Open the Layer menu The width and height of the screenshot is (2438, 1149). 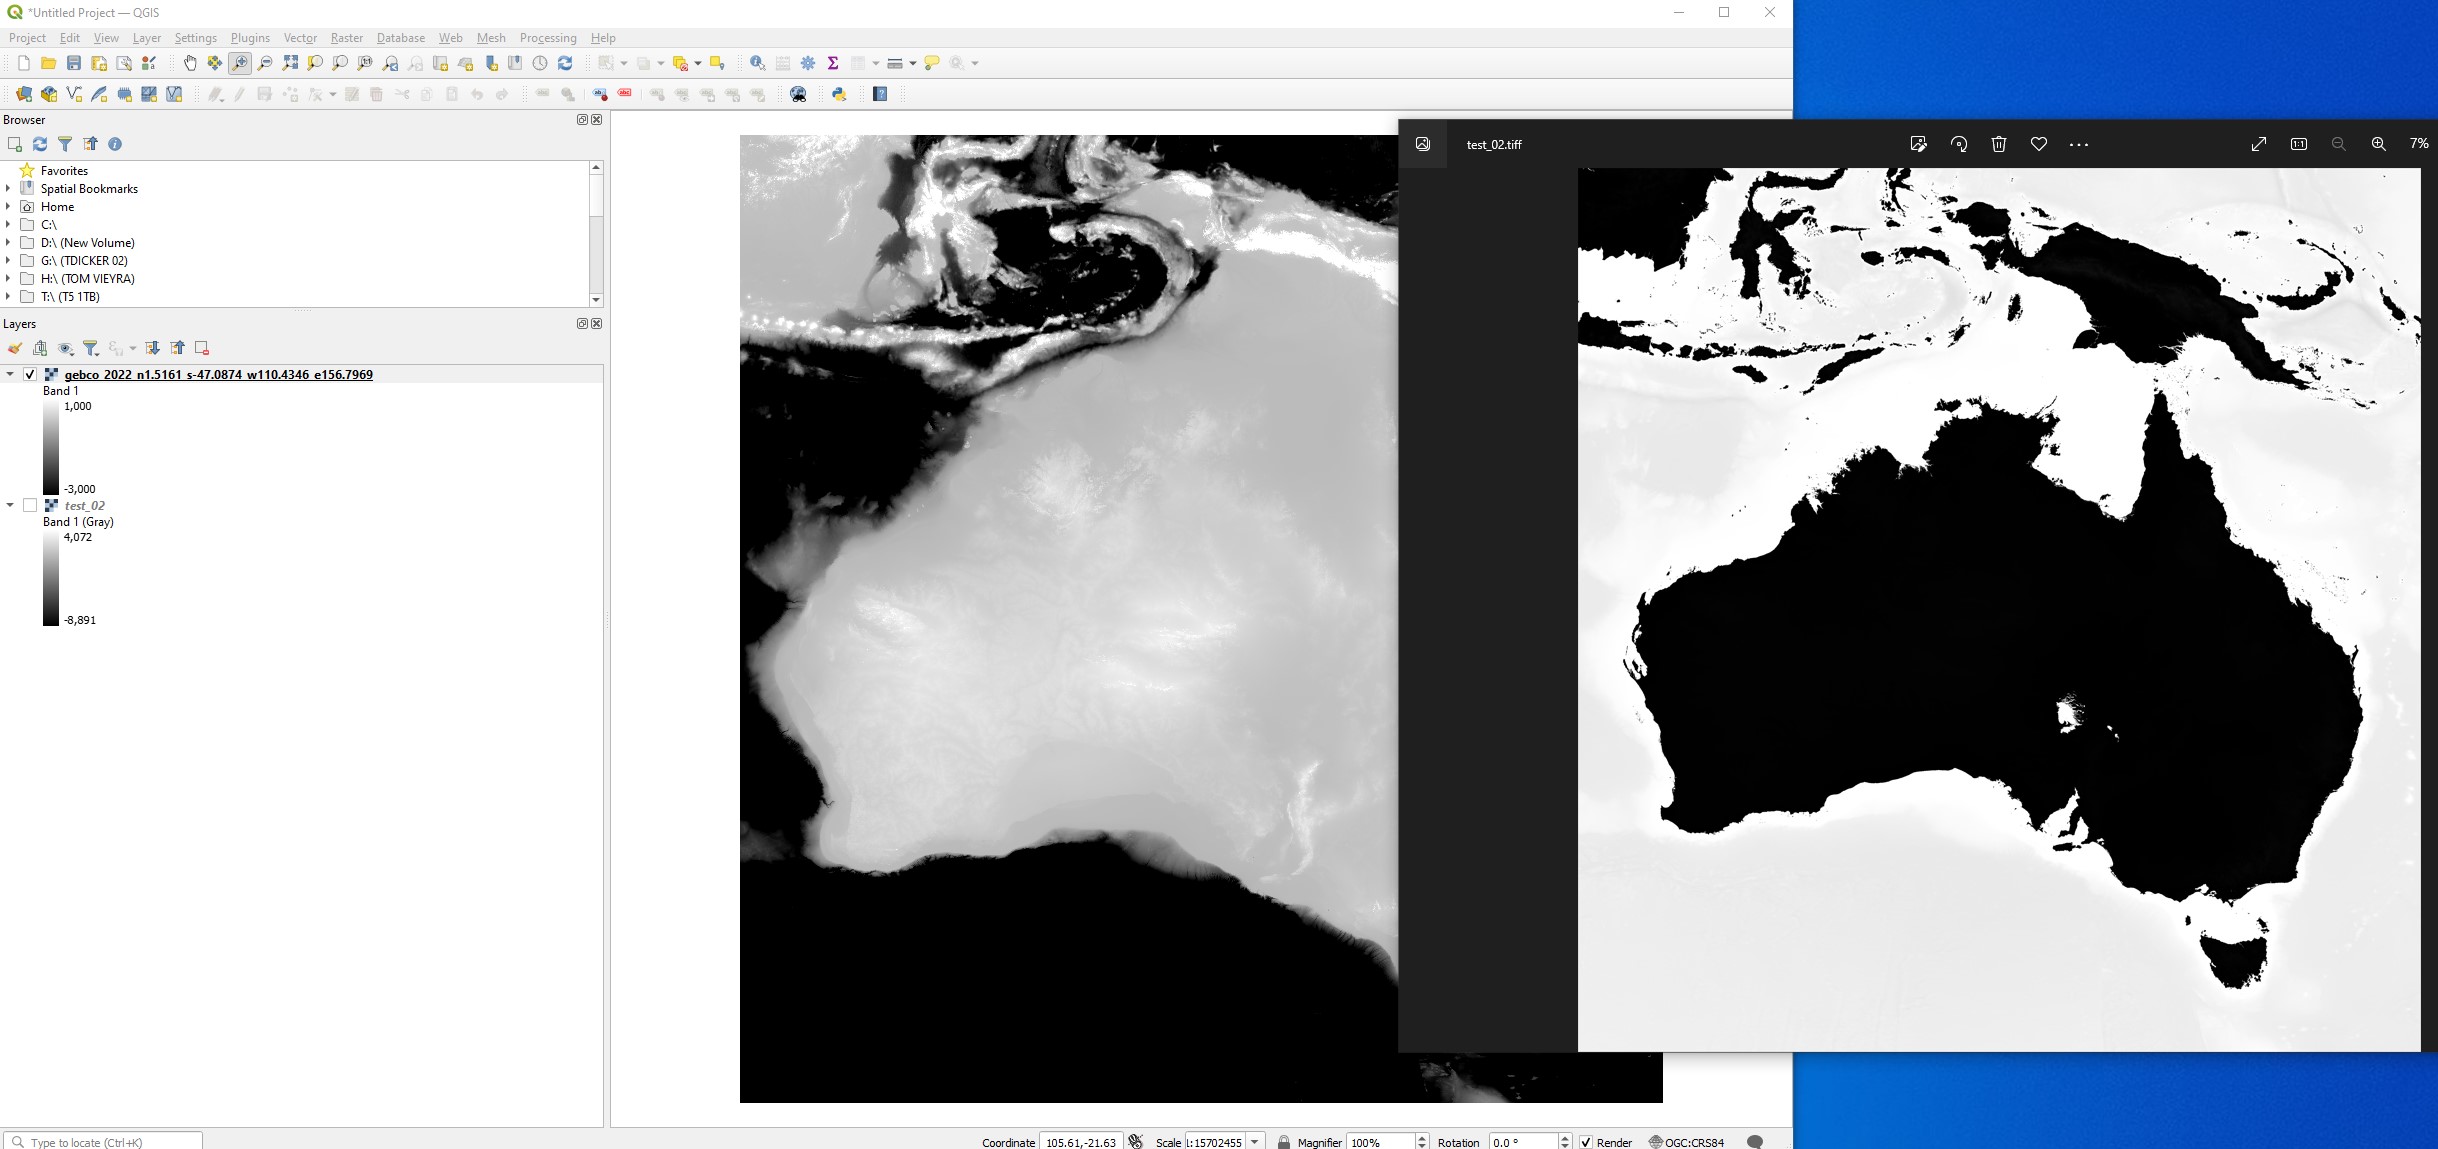coord(147,38)
